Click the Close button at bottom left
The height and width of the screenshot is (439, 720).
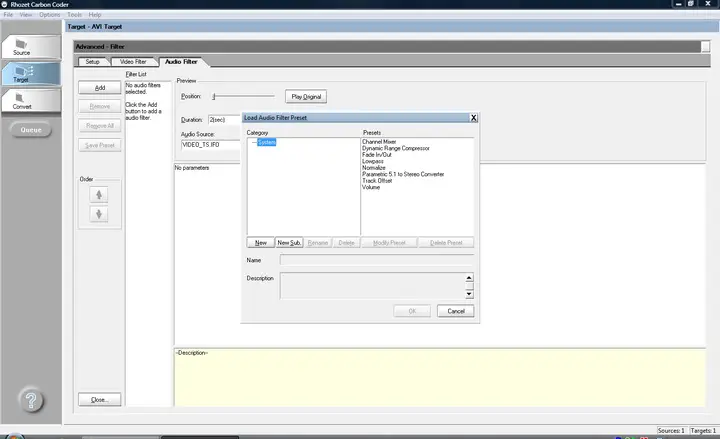[100, 400]
